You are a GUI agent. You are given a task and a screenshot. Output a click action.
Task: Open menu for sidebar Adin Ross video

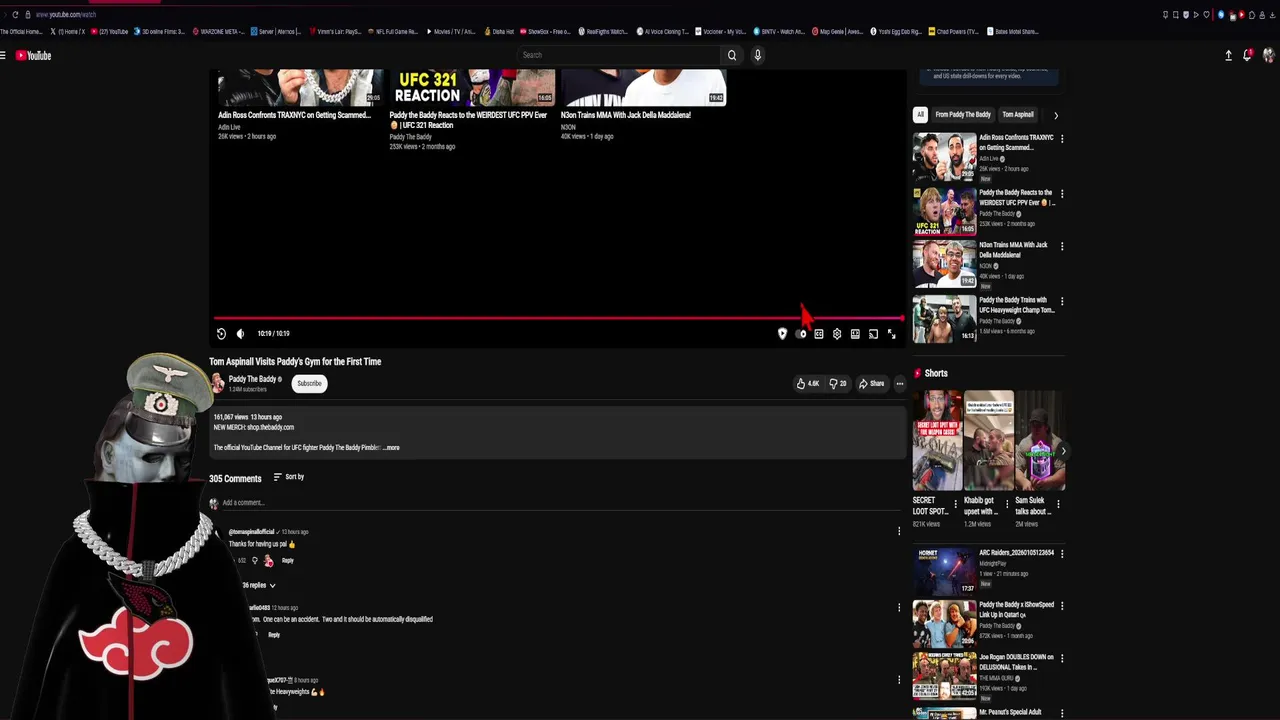[x=1062, y=139]
